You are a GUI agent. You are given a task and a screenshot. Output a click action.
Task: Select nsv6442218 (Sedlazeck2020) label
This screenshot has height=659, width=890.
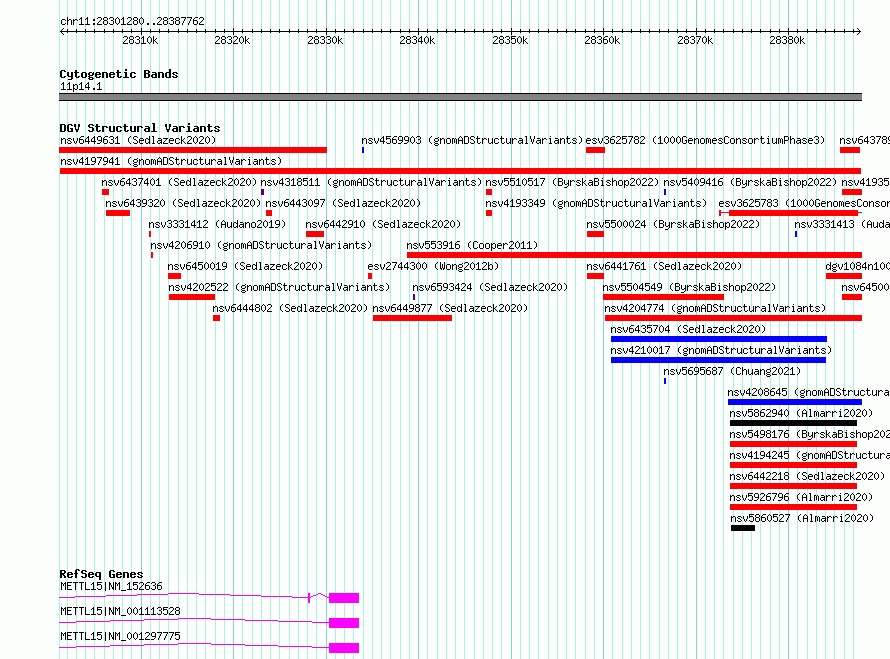(807, 476)
